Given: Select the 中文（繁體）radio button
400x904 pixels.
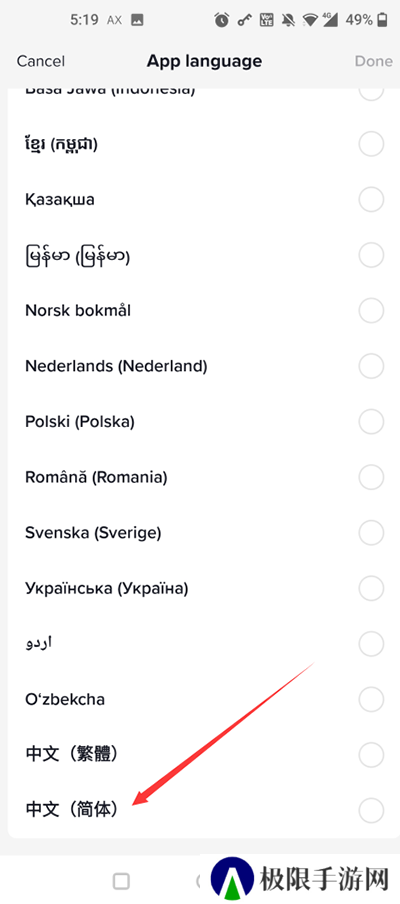Looking at the screenshot, I should 371,754.
